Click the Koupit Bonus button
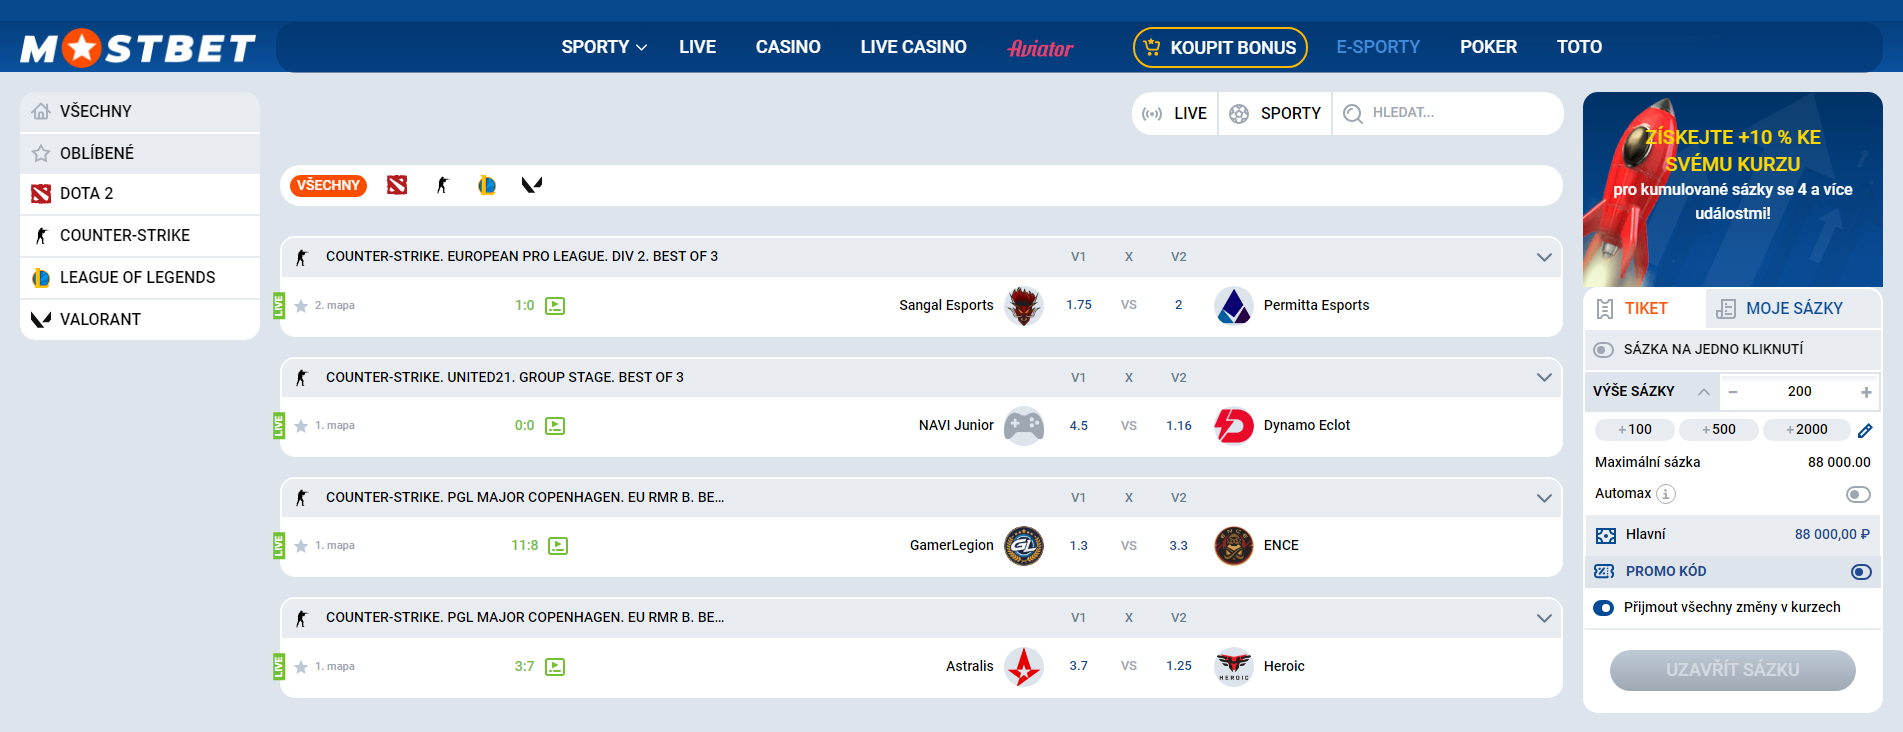Viewport: 1903px width, 732px height. coord(1219,47)
